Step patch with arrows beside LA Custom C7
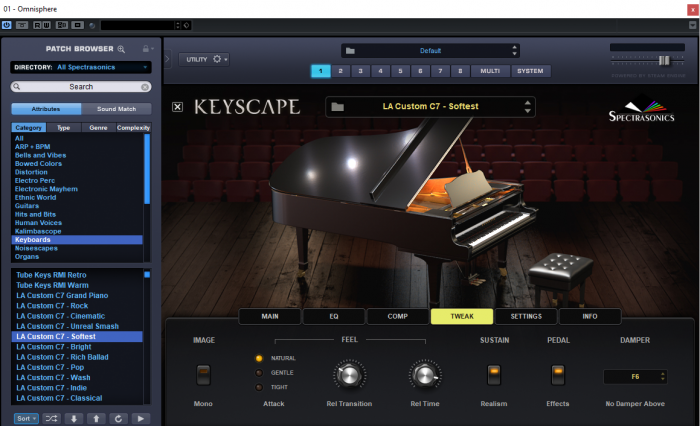Screen dimensions: 700x426 pos(528,107)
